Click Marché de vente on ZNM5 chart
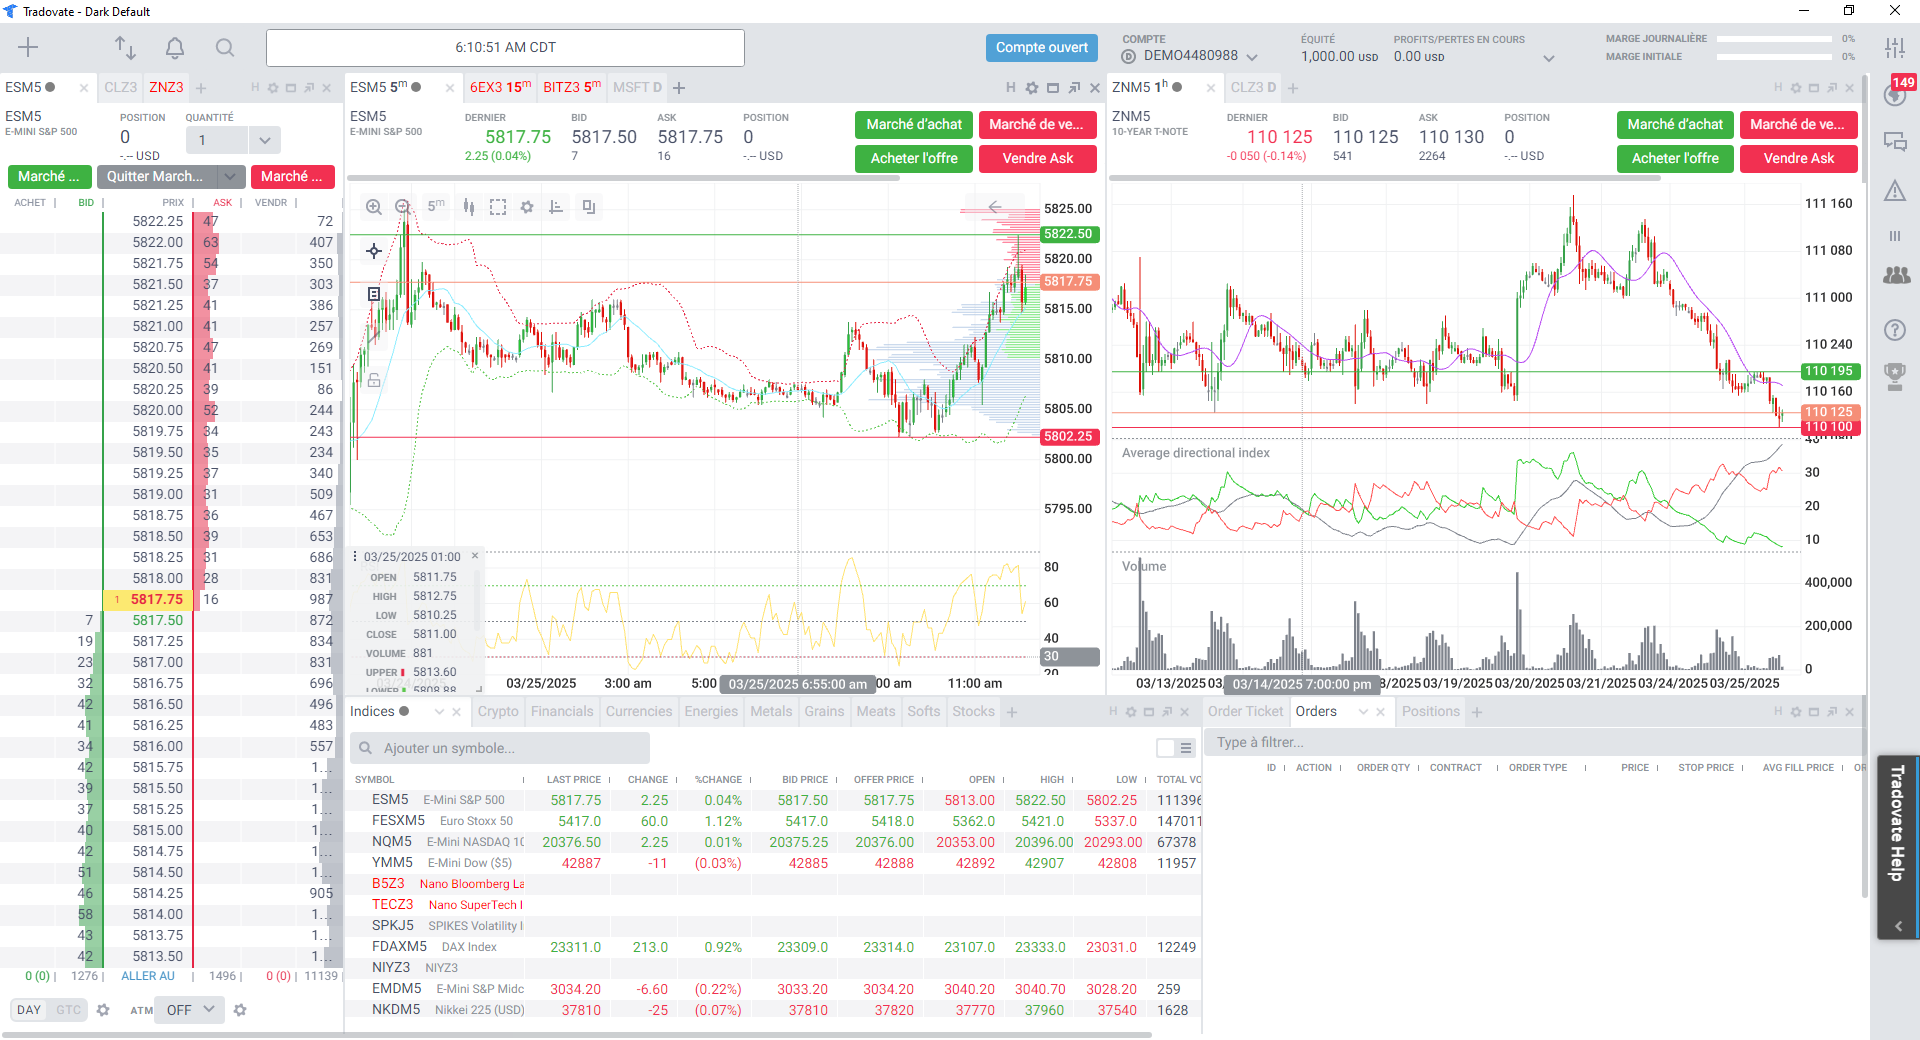1920x1040 pixels. coord(1798,125)
